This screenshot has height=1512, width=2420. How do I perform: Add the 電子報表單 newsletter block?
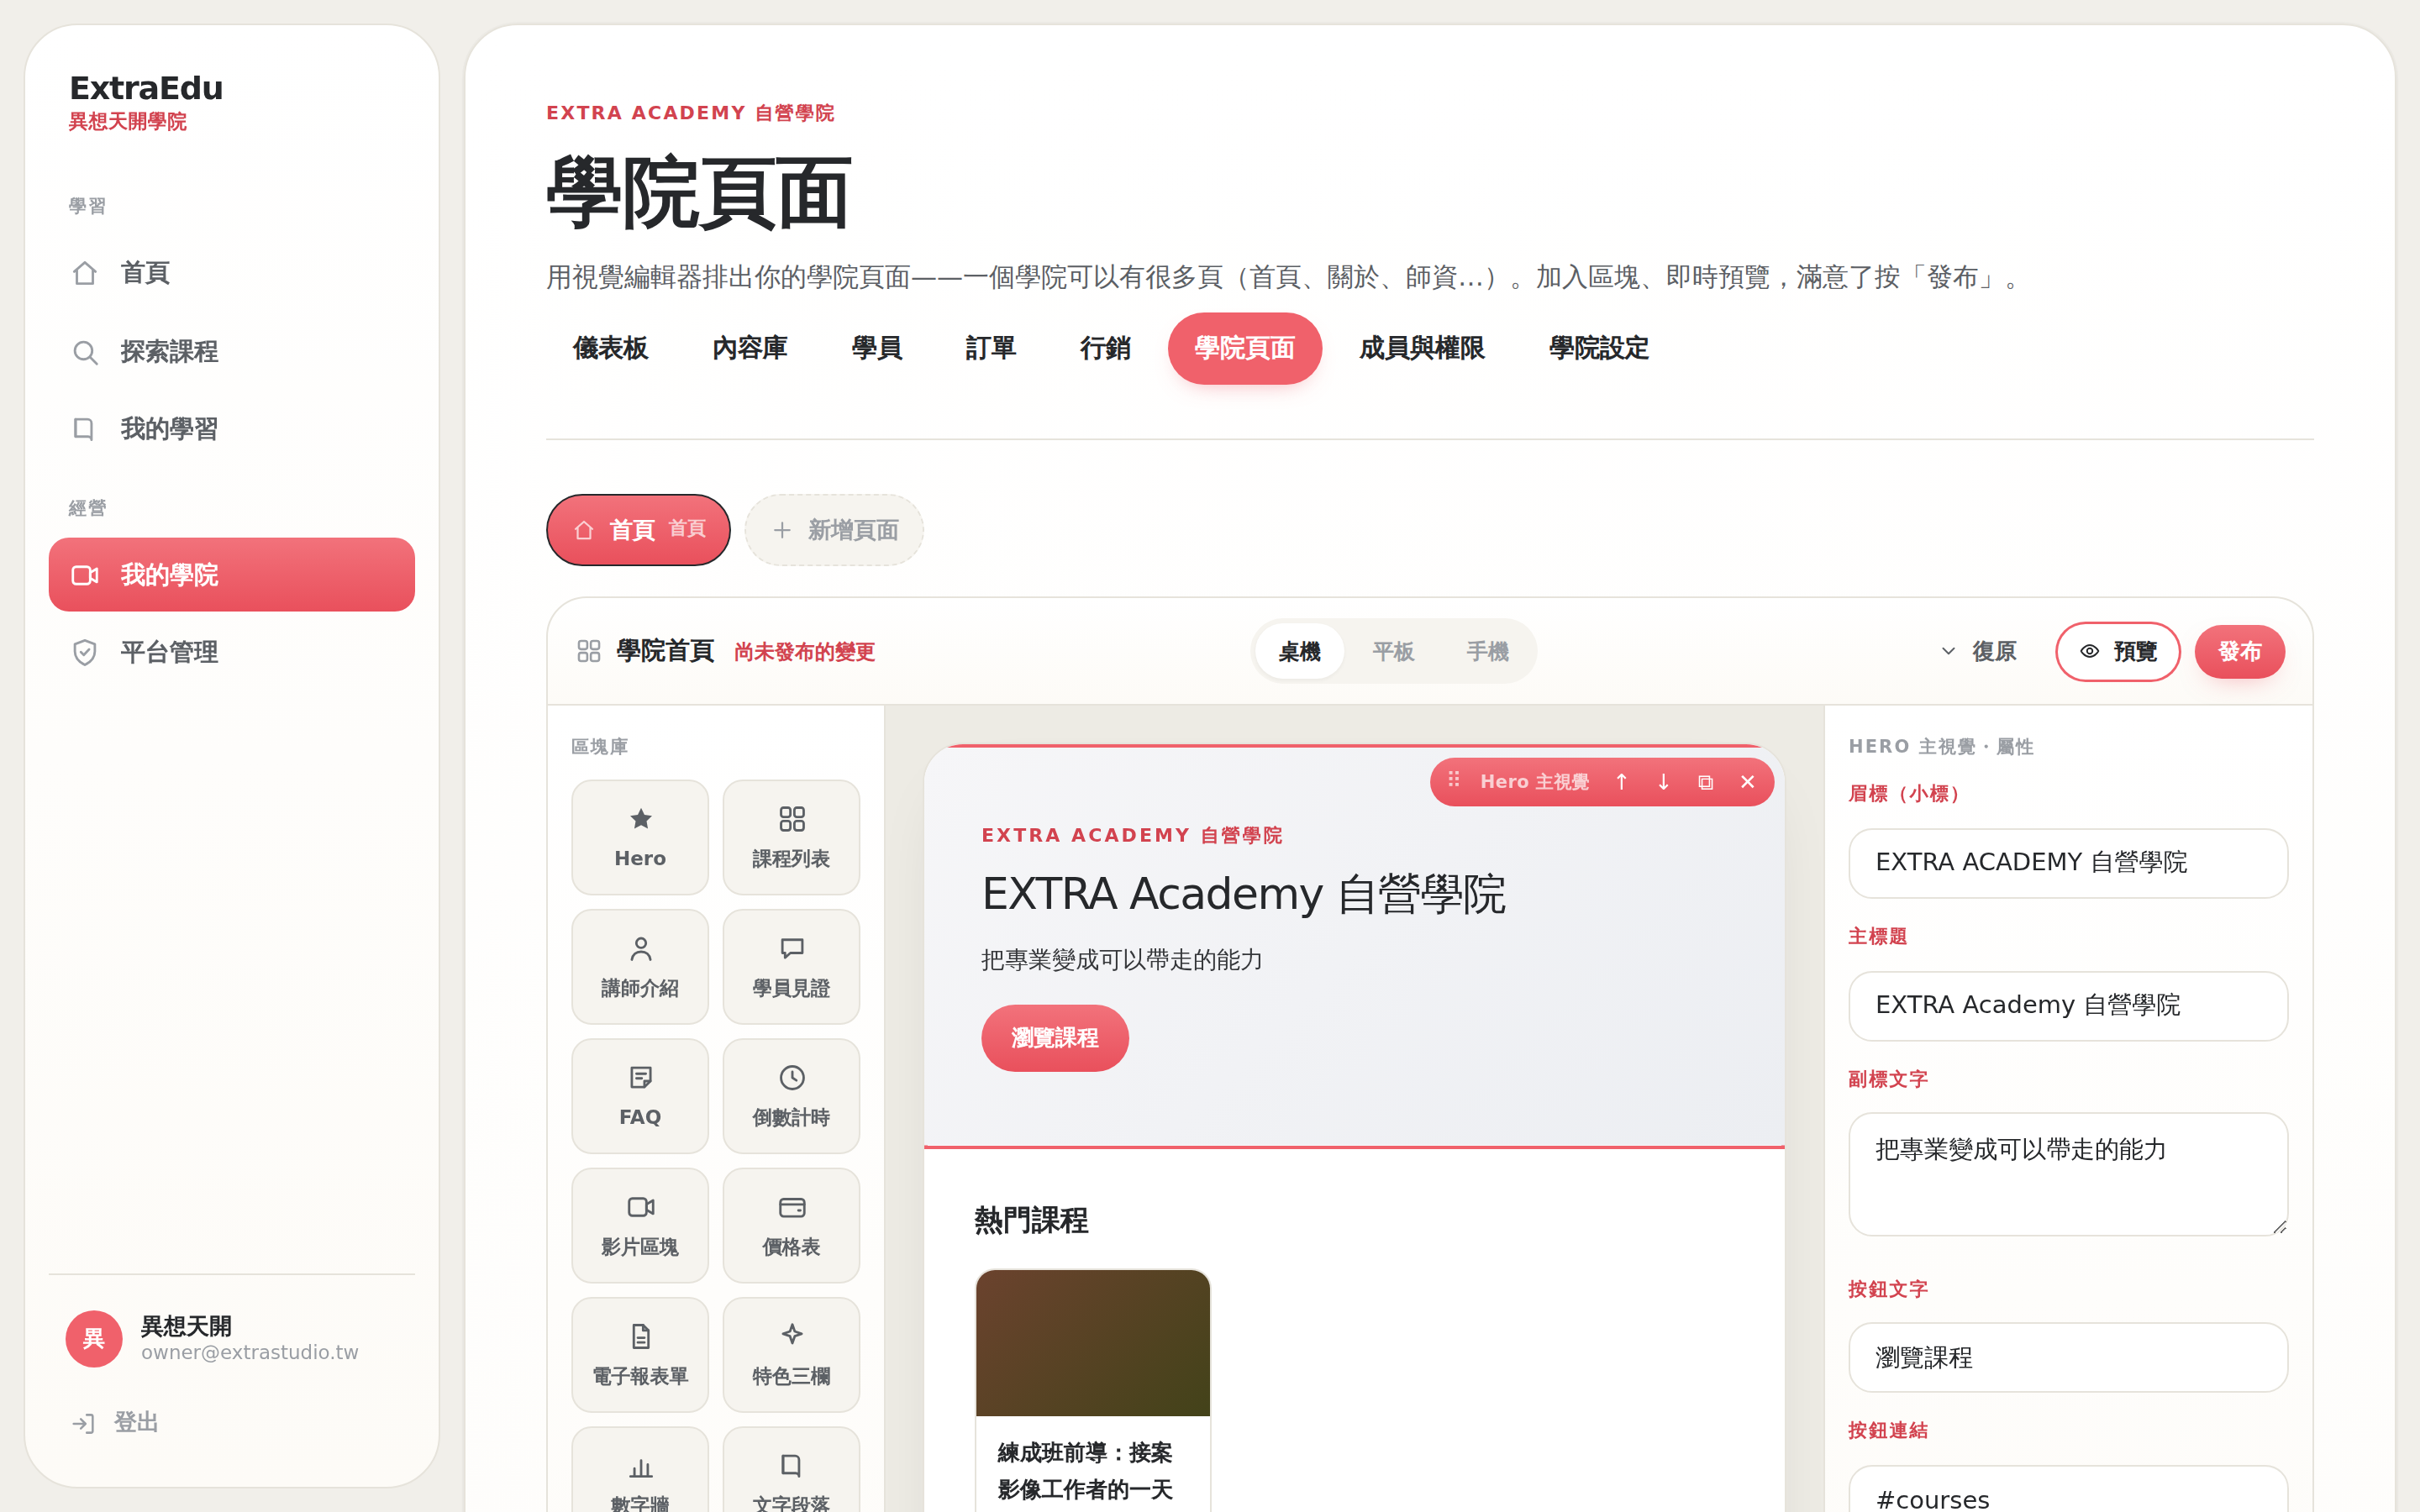[x=640, y=1354]
